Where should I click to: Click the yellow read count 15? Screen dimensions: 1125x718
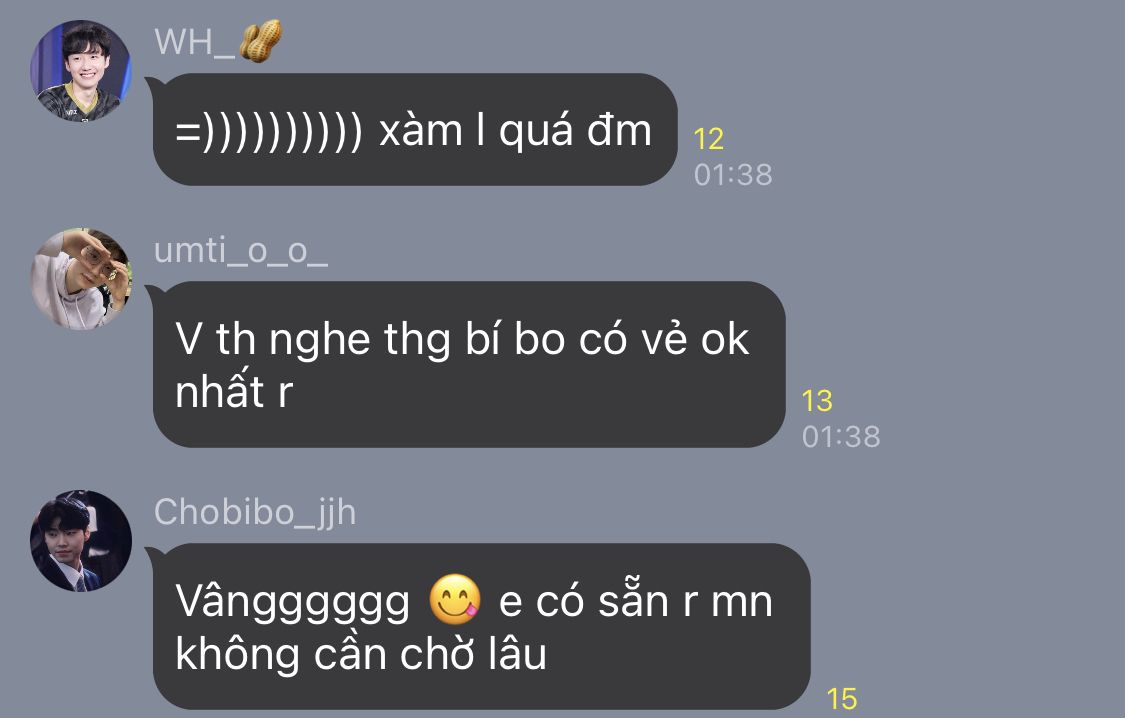[842, 699]
